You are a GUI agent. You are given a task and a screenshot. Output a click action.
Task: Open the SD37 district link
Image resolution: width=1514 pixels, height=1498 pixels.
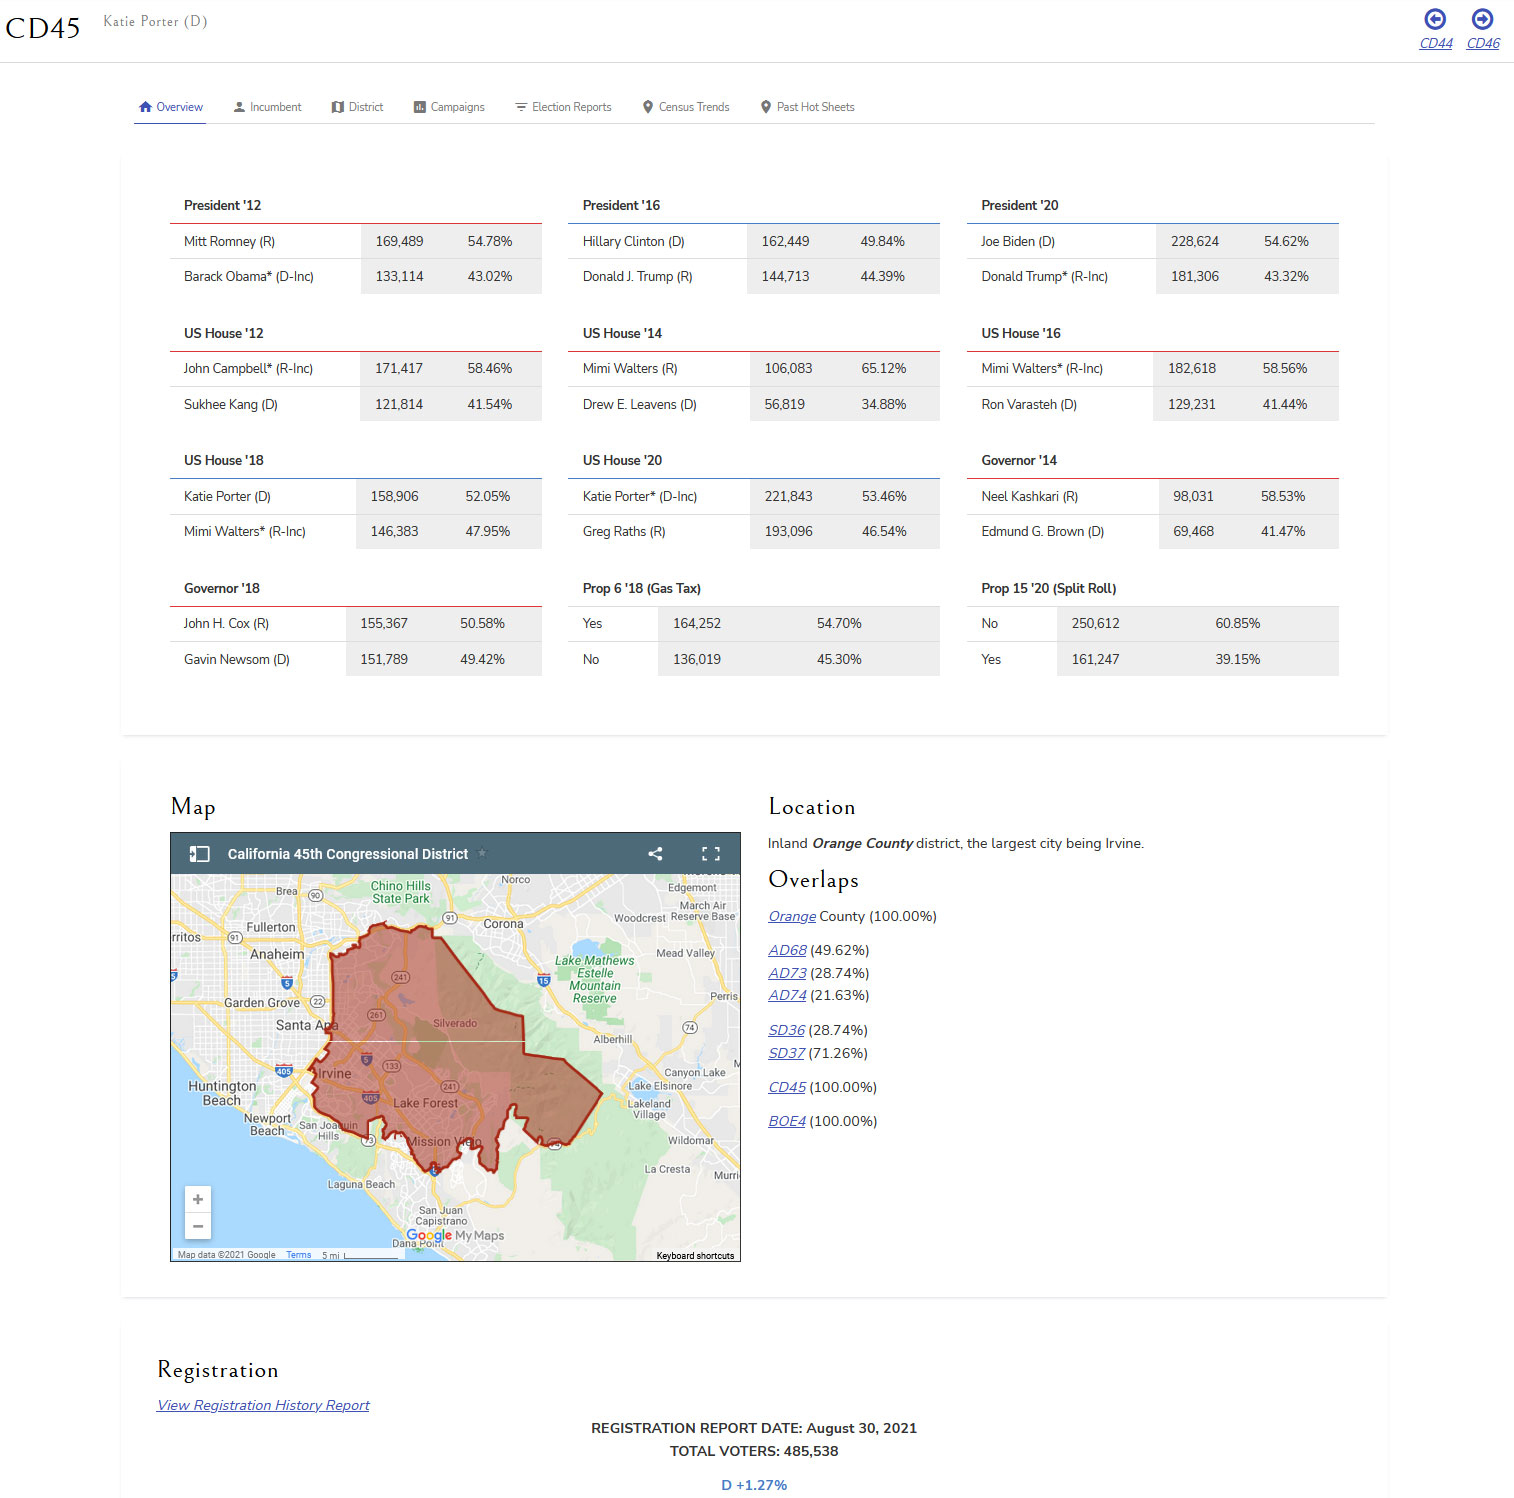coord(786,1054)
